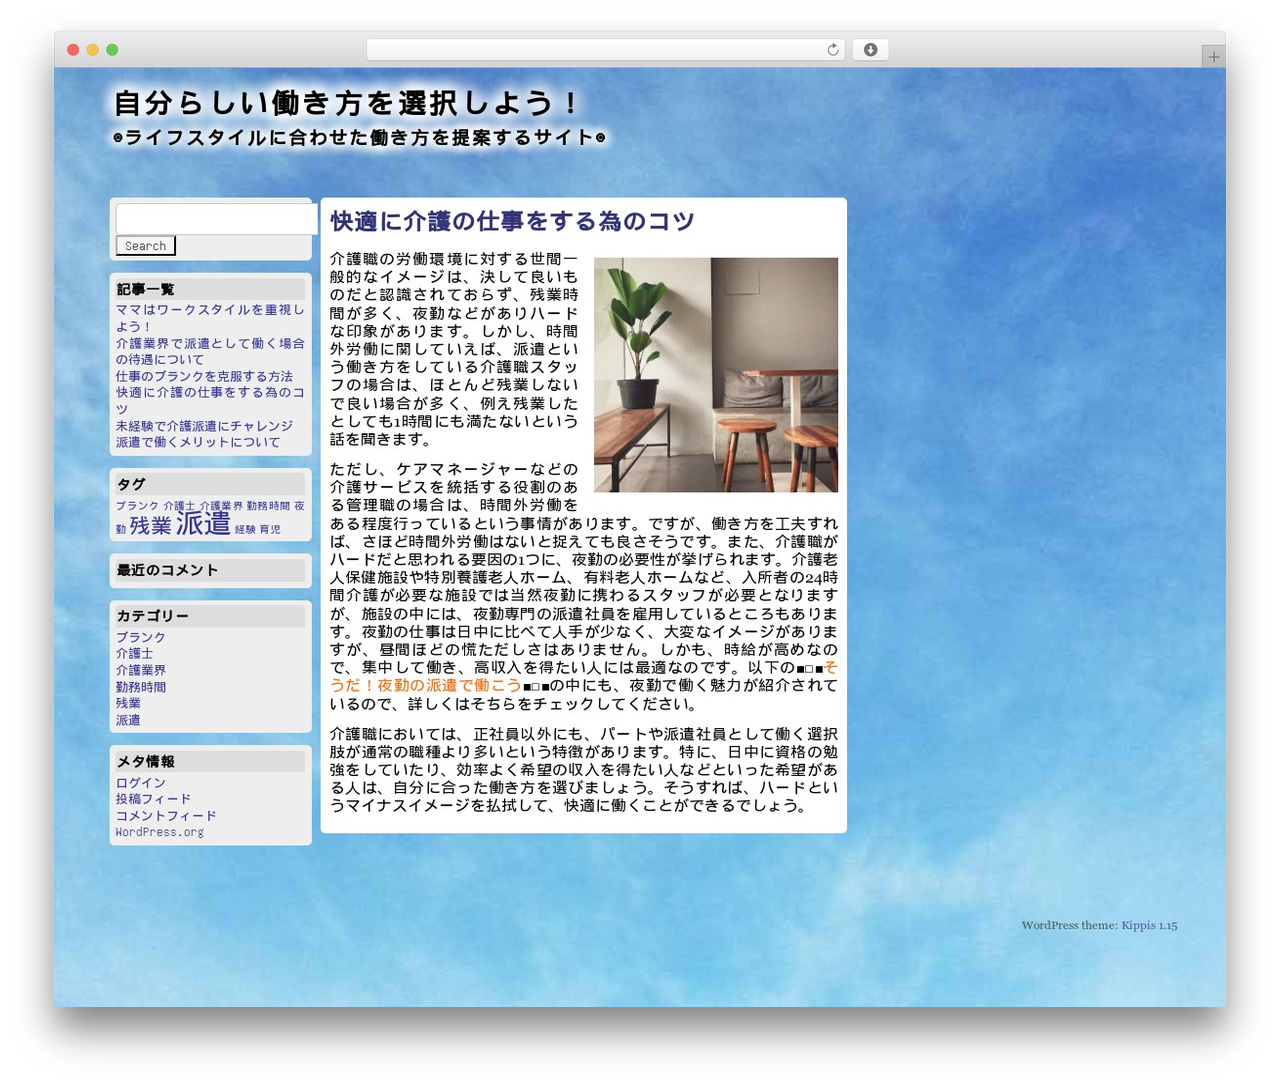Select the 育児 tag in tag cloud
Image resolution: width=1280 pixels, height=1084 pixels.
270,530
